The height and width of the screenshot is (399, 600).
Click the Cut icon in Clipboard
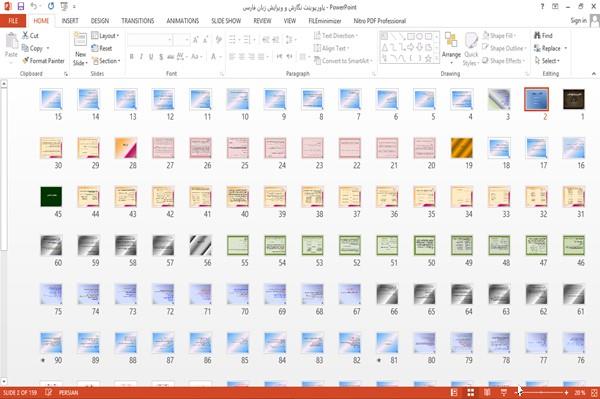click(25, 35)
